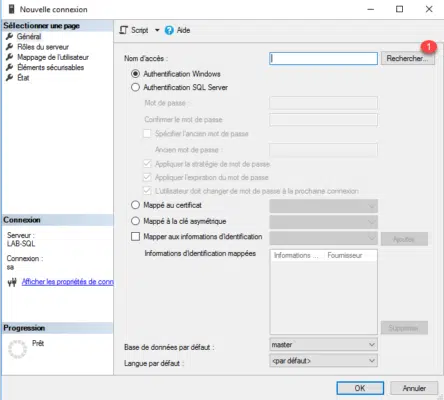Click the Script toolbar icon
The height and width of the screenshot is (400, 444).
(123, 30)
